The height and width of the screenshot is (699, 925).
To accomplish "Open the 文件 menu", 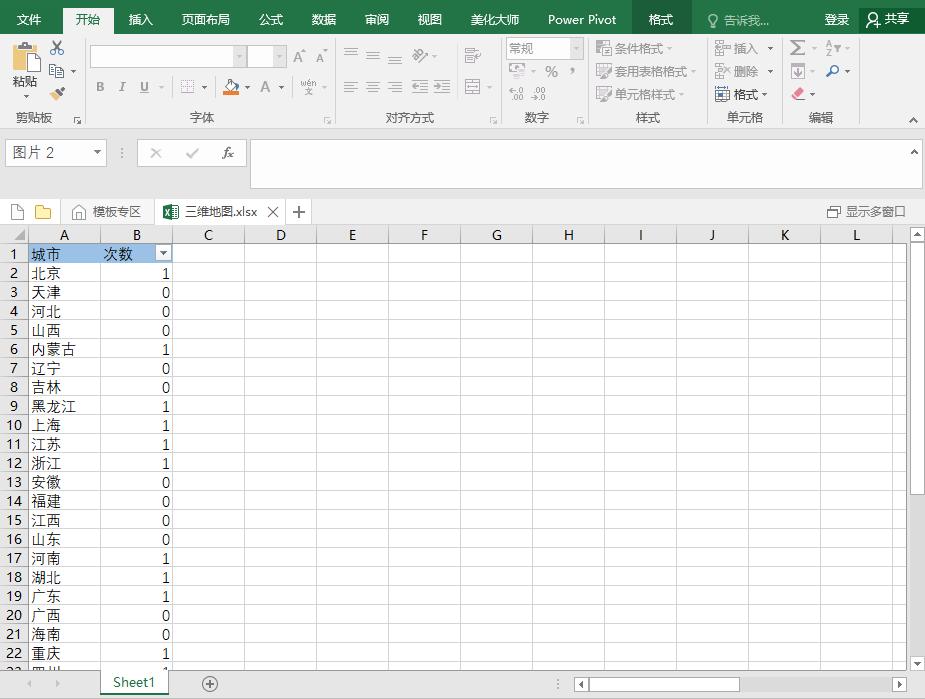I will 29,19.
